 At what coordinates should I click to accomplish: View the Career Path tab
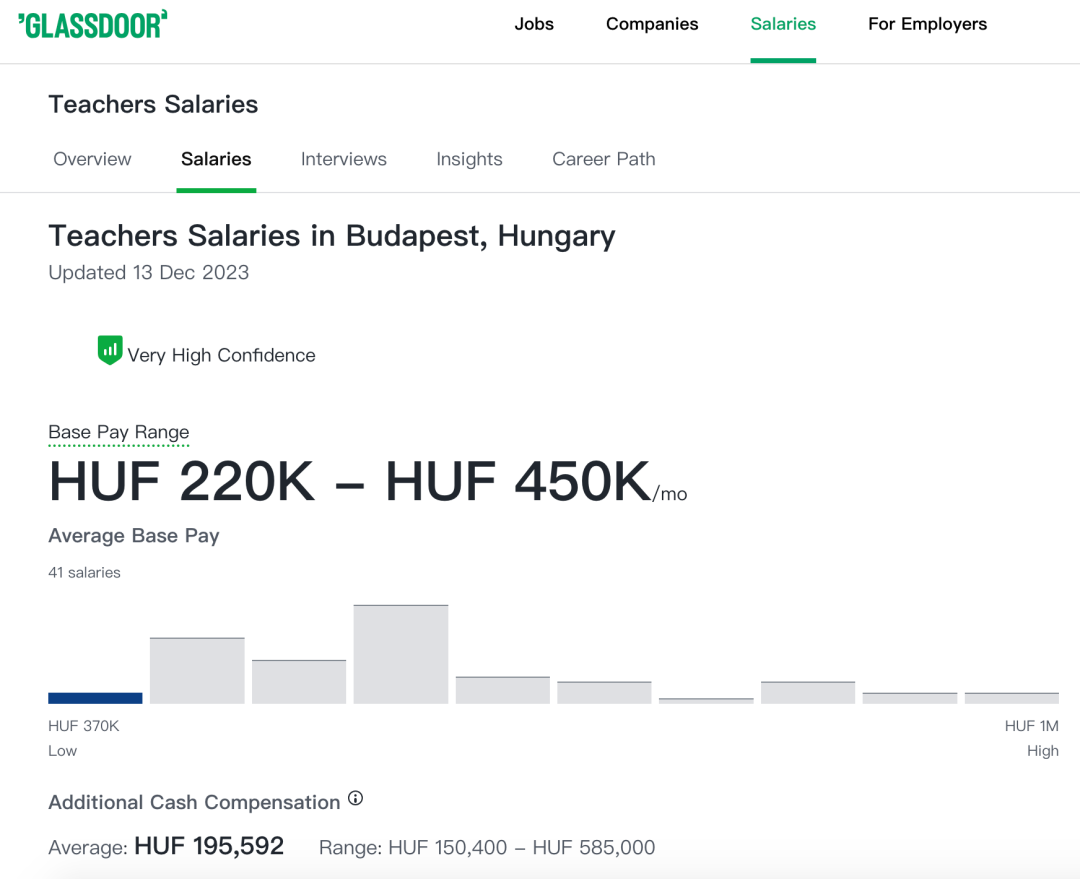pos(603,159)
